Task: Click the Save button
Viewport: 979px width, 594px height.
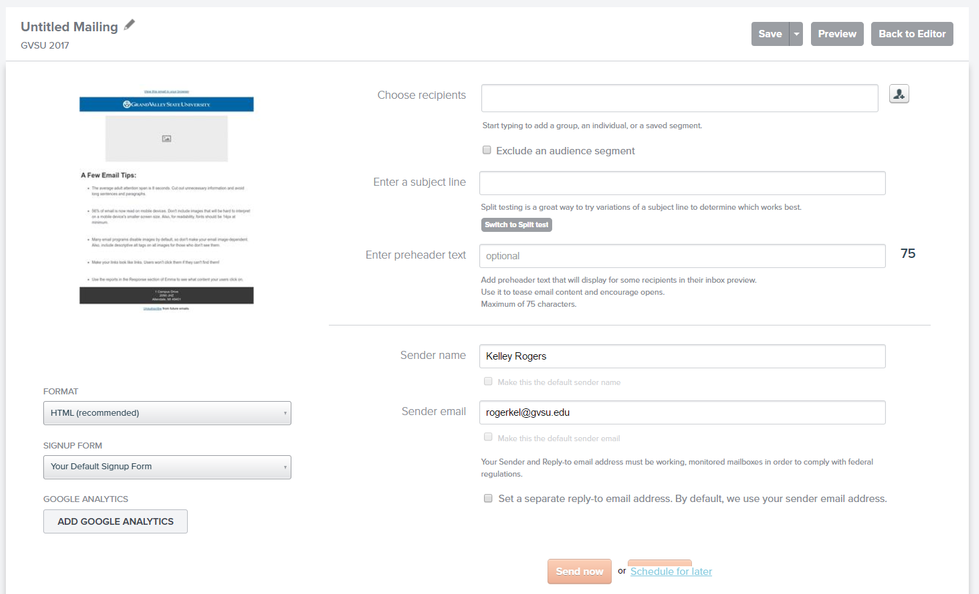Action: pos(769,34)
